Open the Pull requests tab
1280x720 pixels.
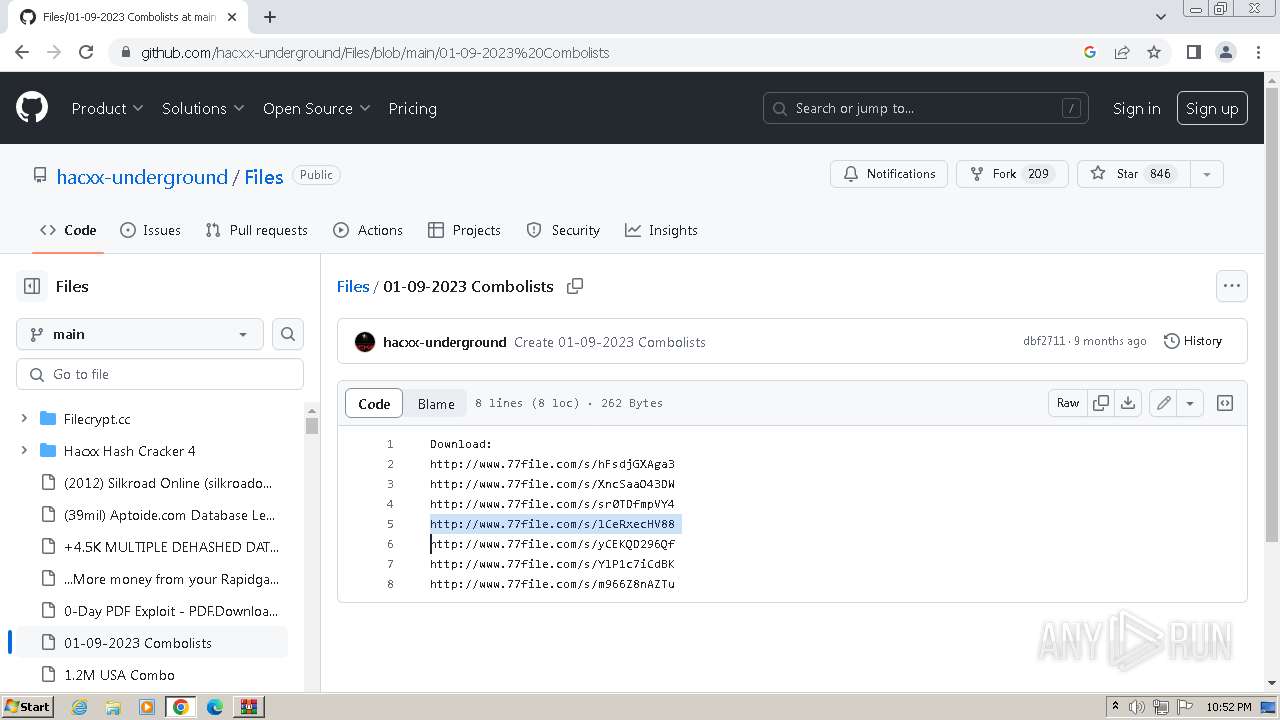click(256, 230)
